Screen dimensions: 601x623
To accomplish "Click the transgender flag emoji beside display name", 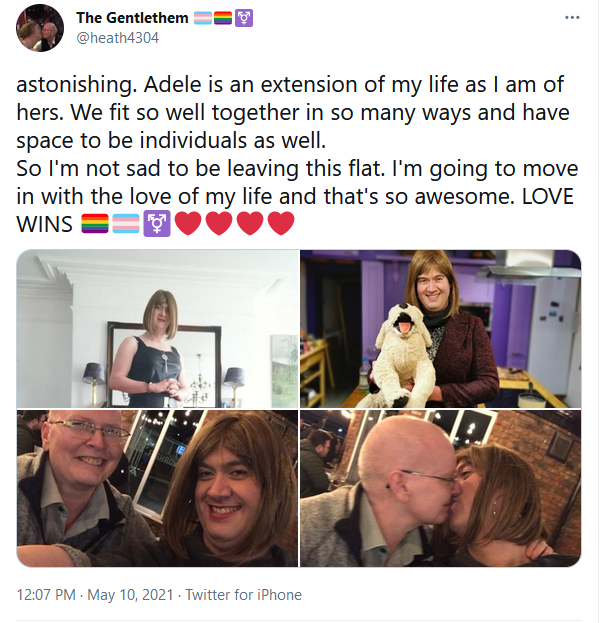I will [x=203, y=18].
